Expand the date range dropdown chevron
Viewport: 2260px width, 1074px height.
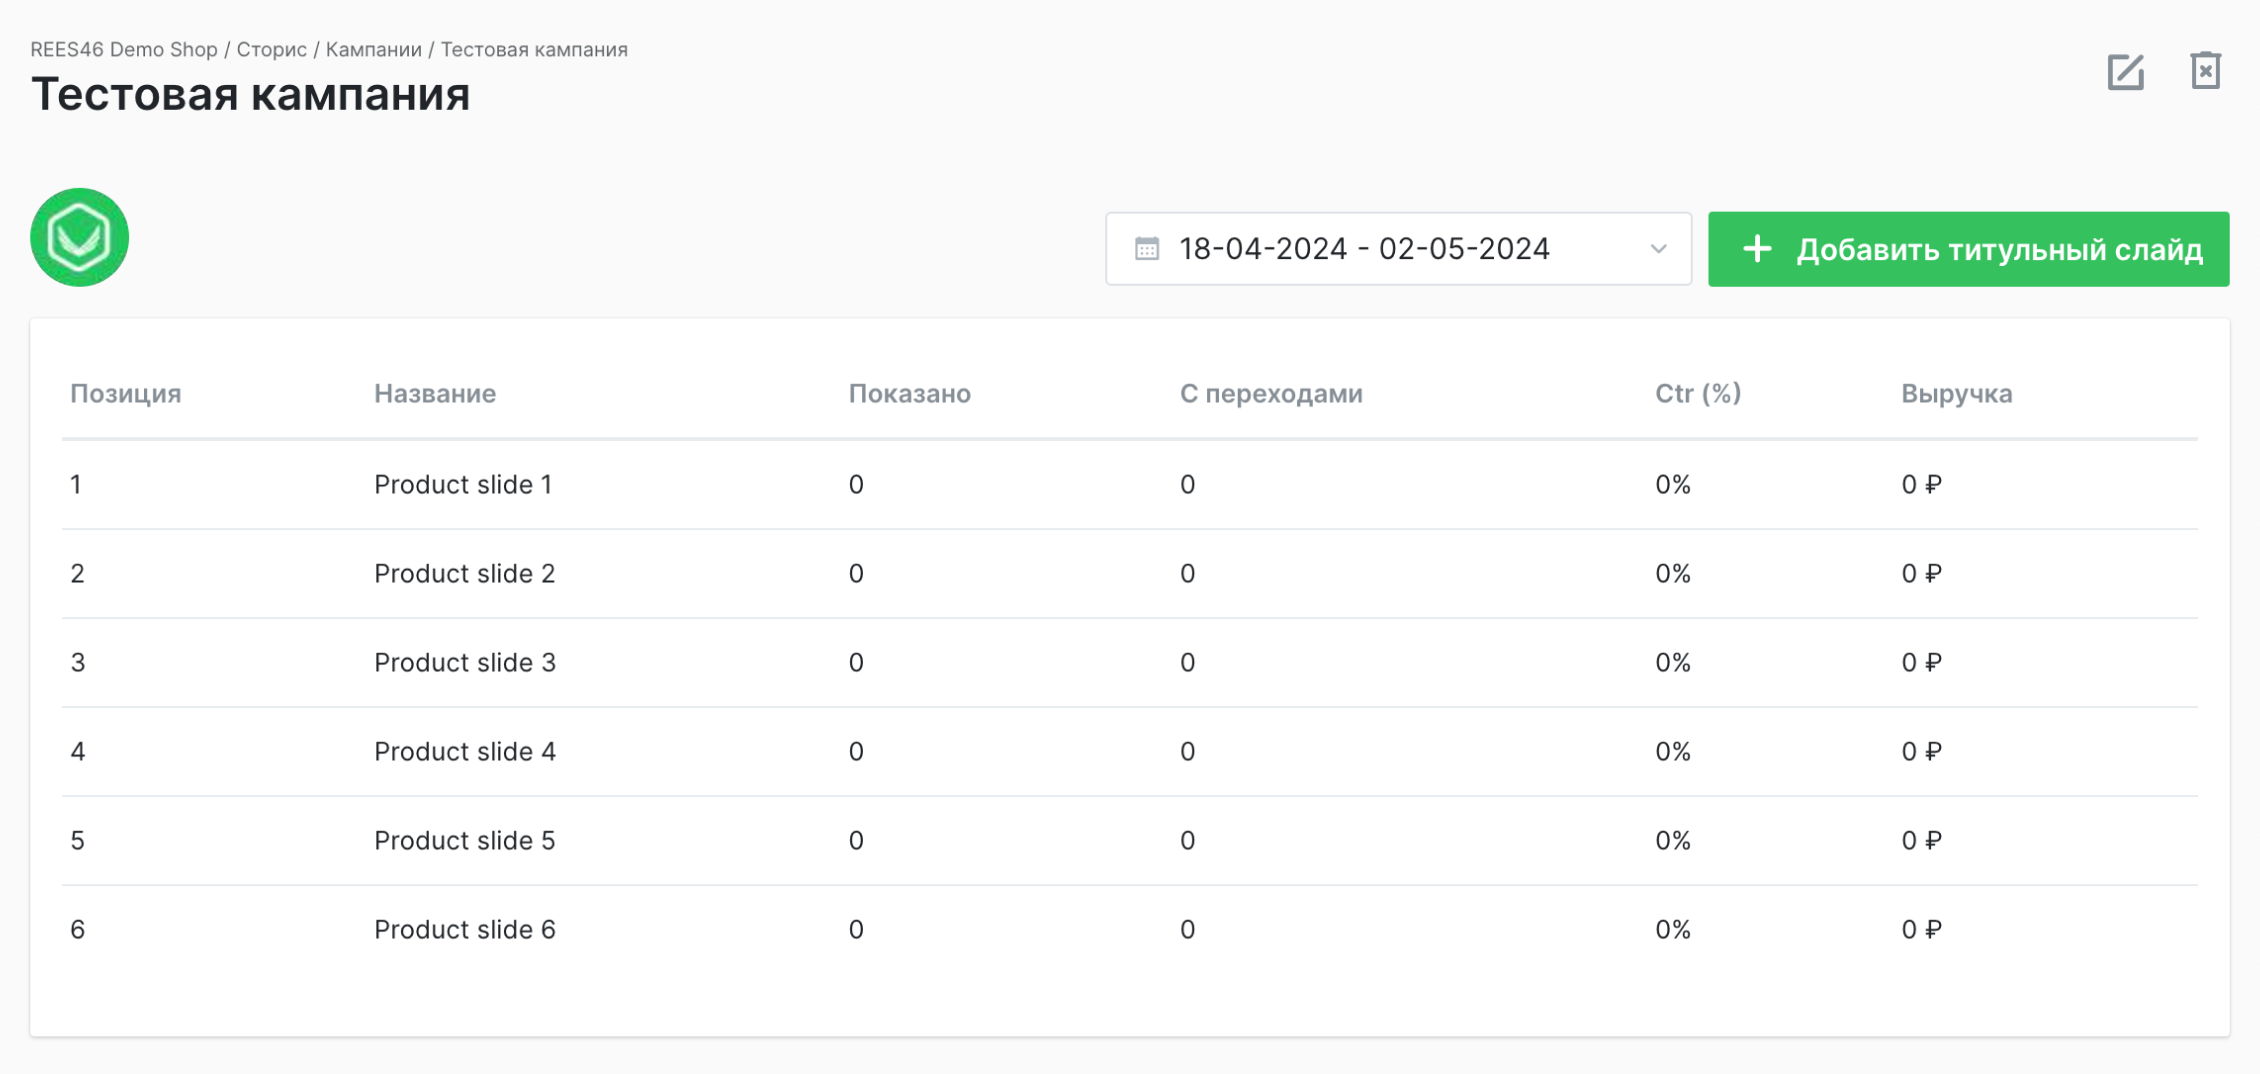[x=1658, y=249]
